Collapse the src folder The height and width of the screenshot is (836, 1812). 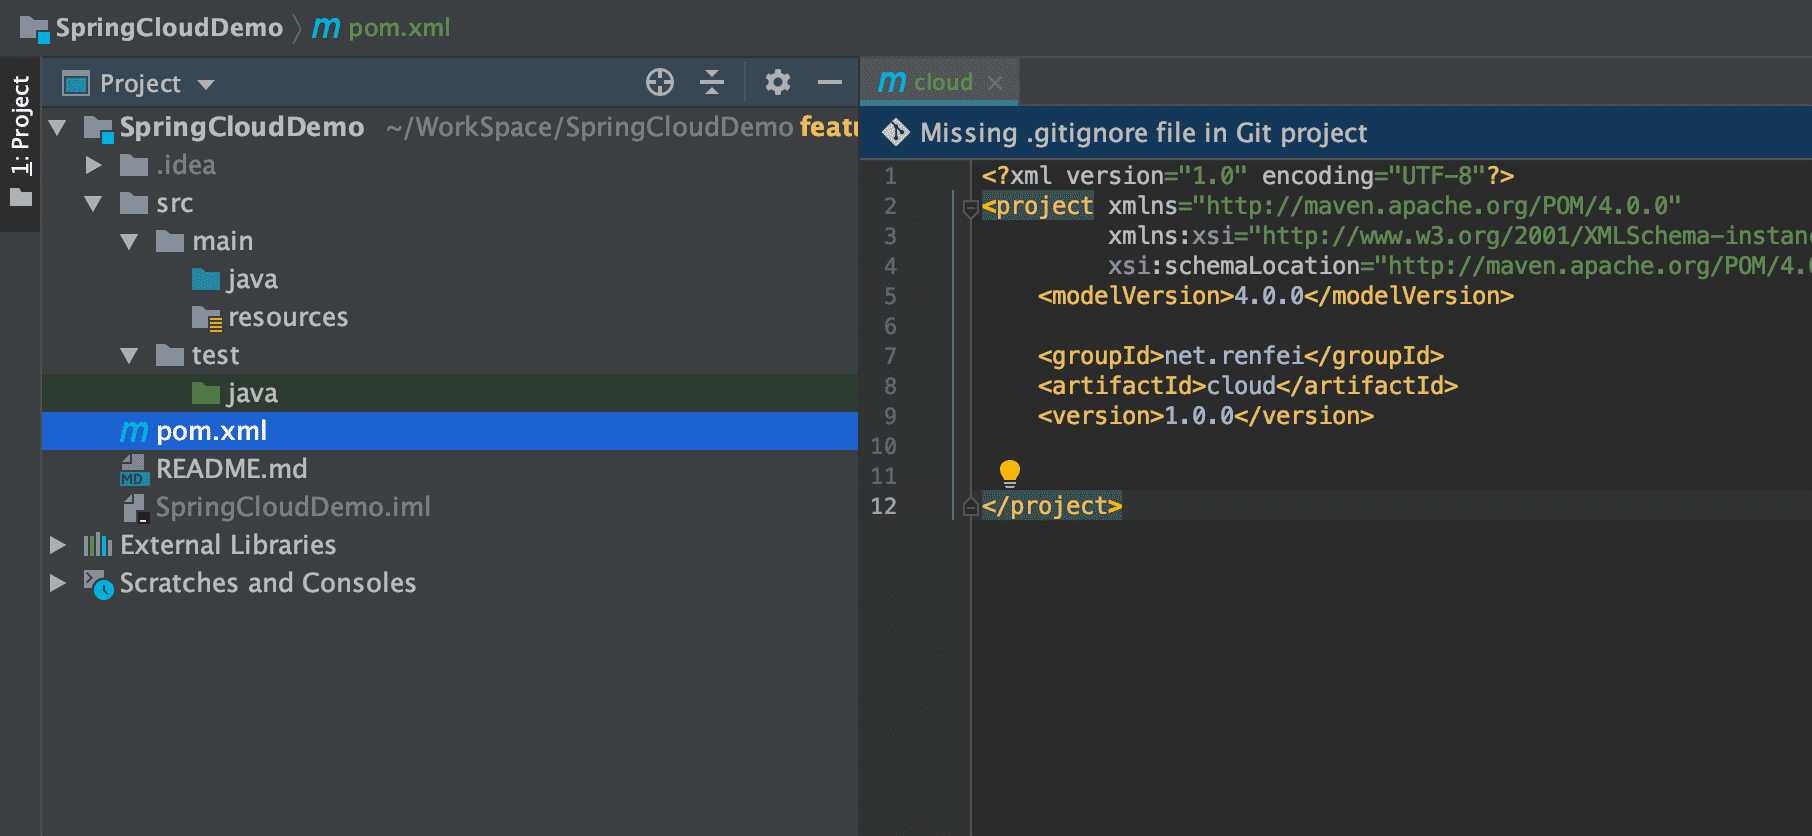94,203
